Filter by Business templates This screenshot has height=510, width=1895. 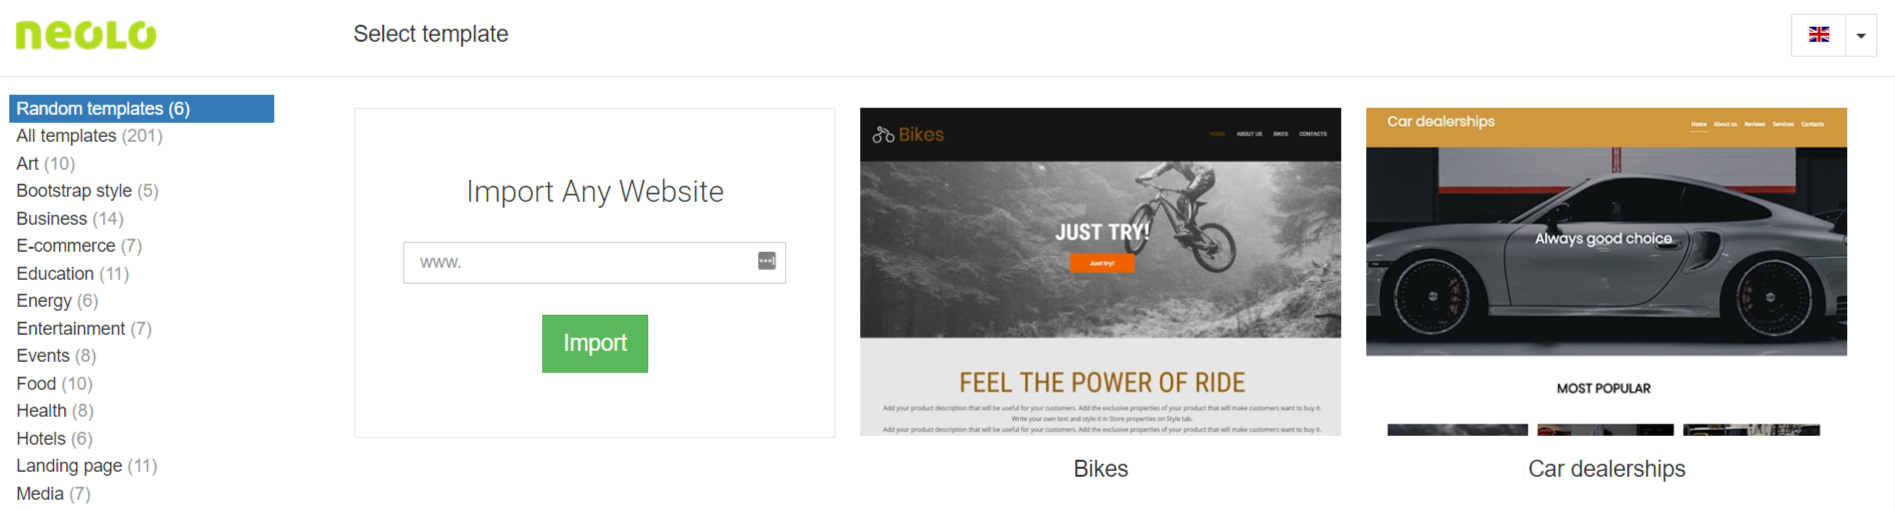[70, 218]
